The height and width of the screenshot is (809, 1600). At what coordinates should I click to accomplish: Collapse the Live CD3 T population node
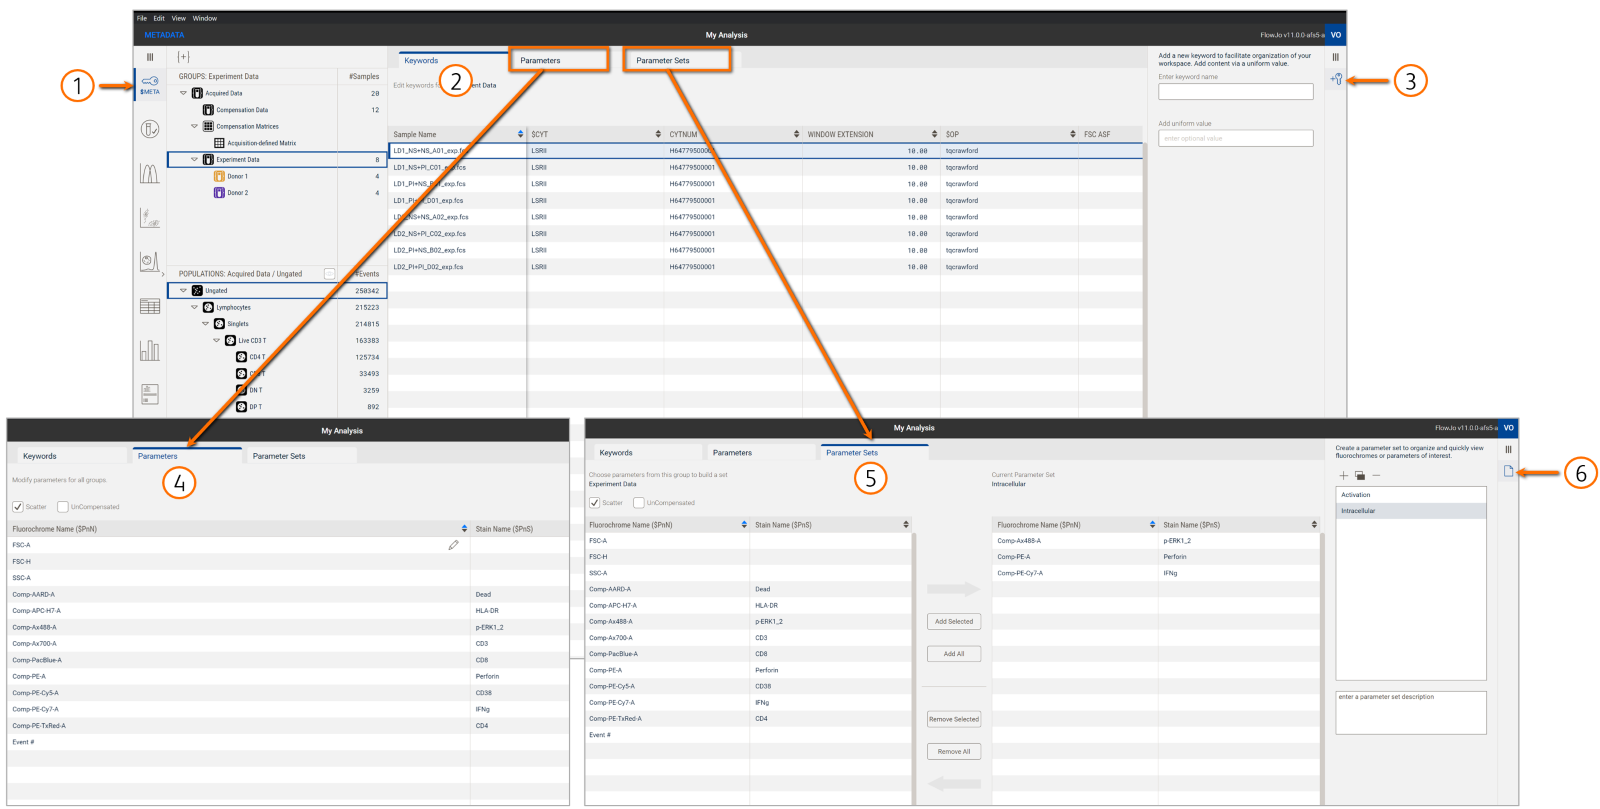(216, 340)
